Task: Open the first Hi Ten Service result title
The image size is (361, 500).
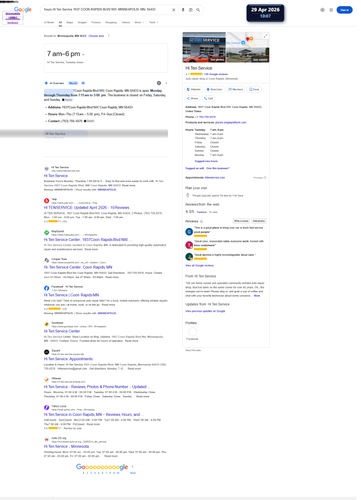Action: pyautogui.click(x=56, y=176)
